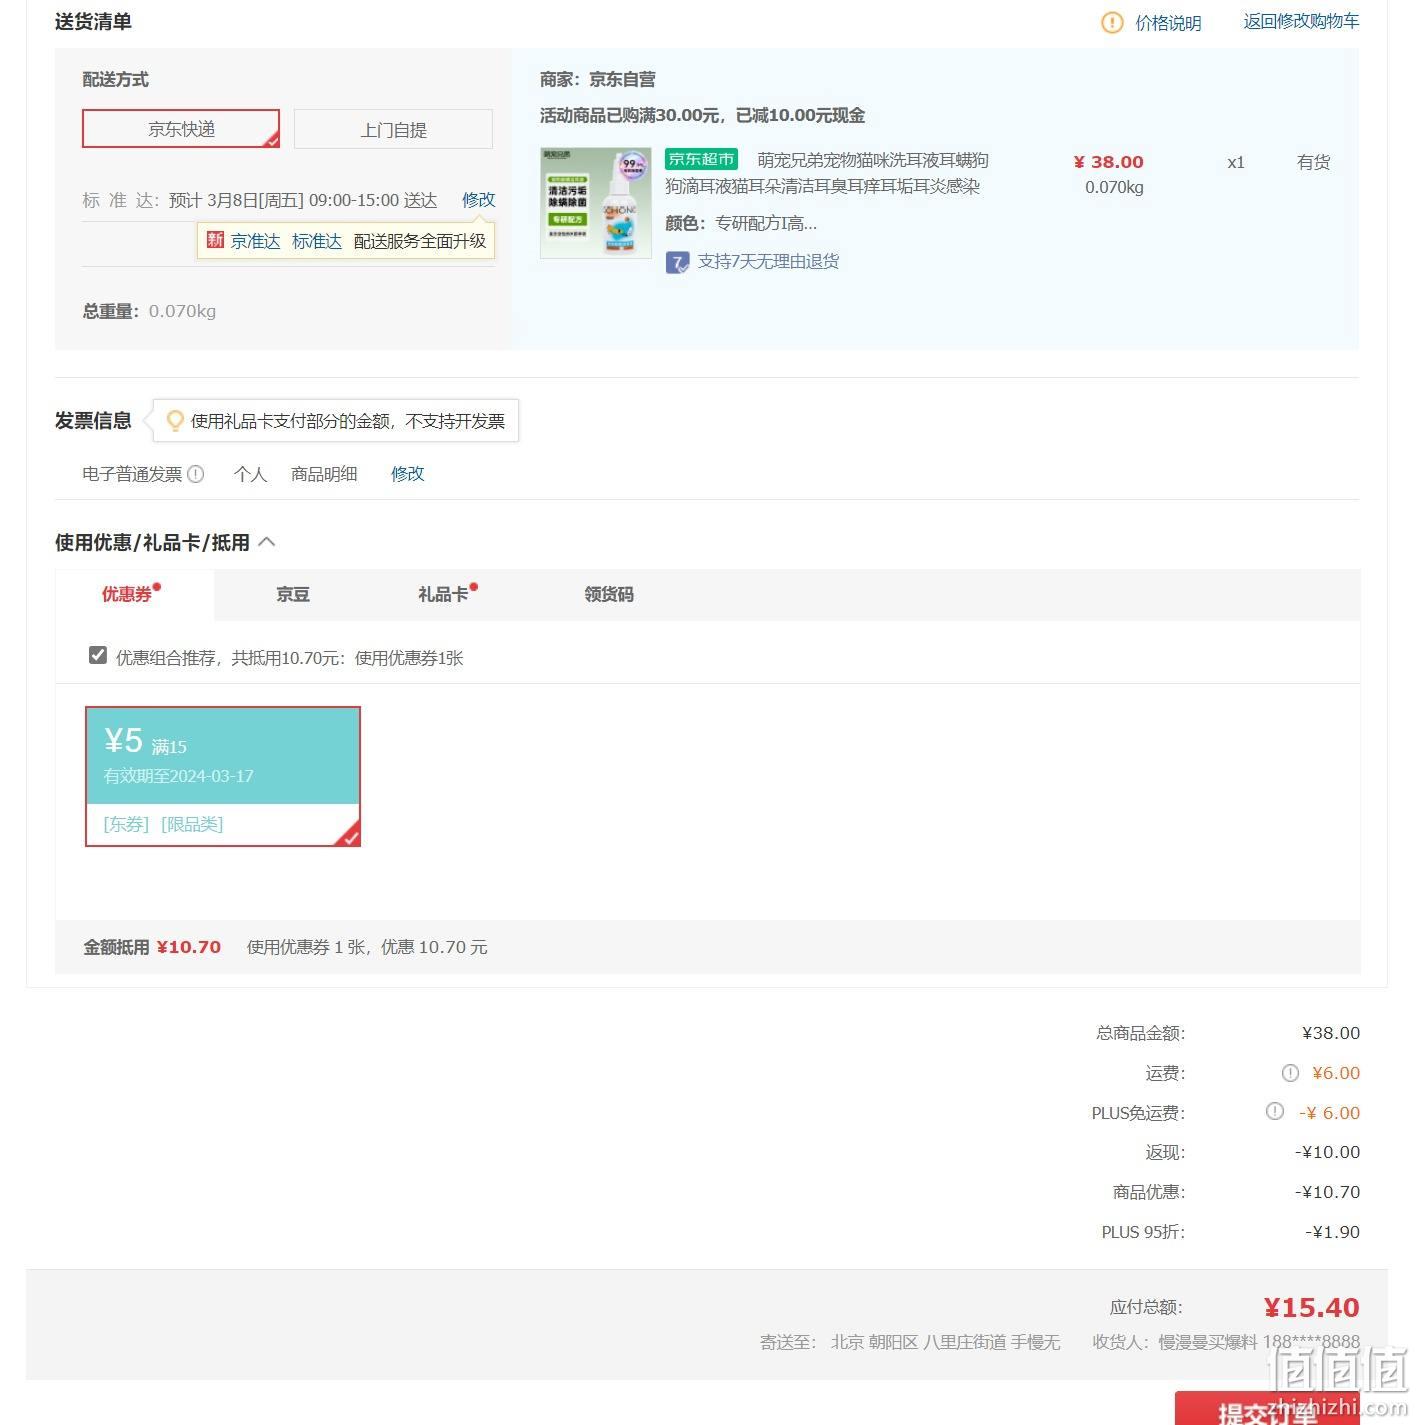Screen dimensions: 1417x1425
Task: Click the lightbulb tip icon in invoice section
Action: tap(175, 421)
